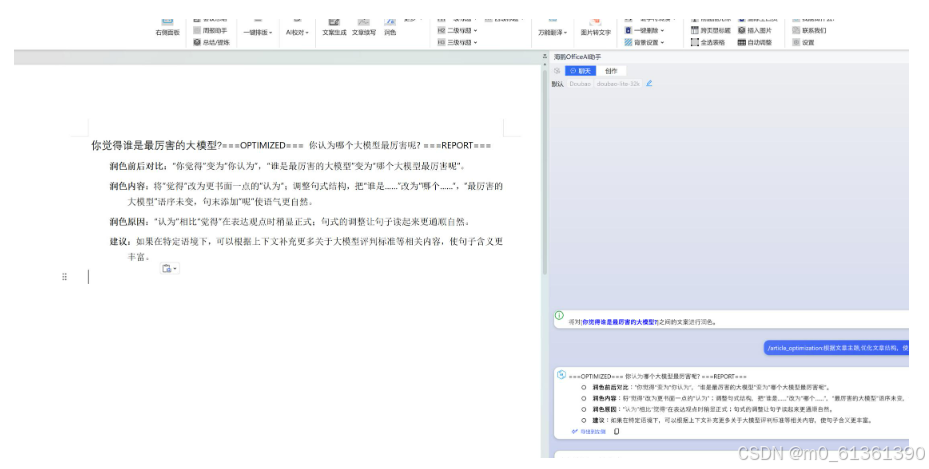Click the icon left of the 聊天 tab
This screenshot has height=469, width=929.
tap(557, 70)
